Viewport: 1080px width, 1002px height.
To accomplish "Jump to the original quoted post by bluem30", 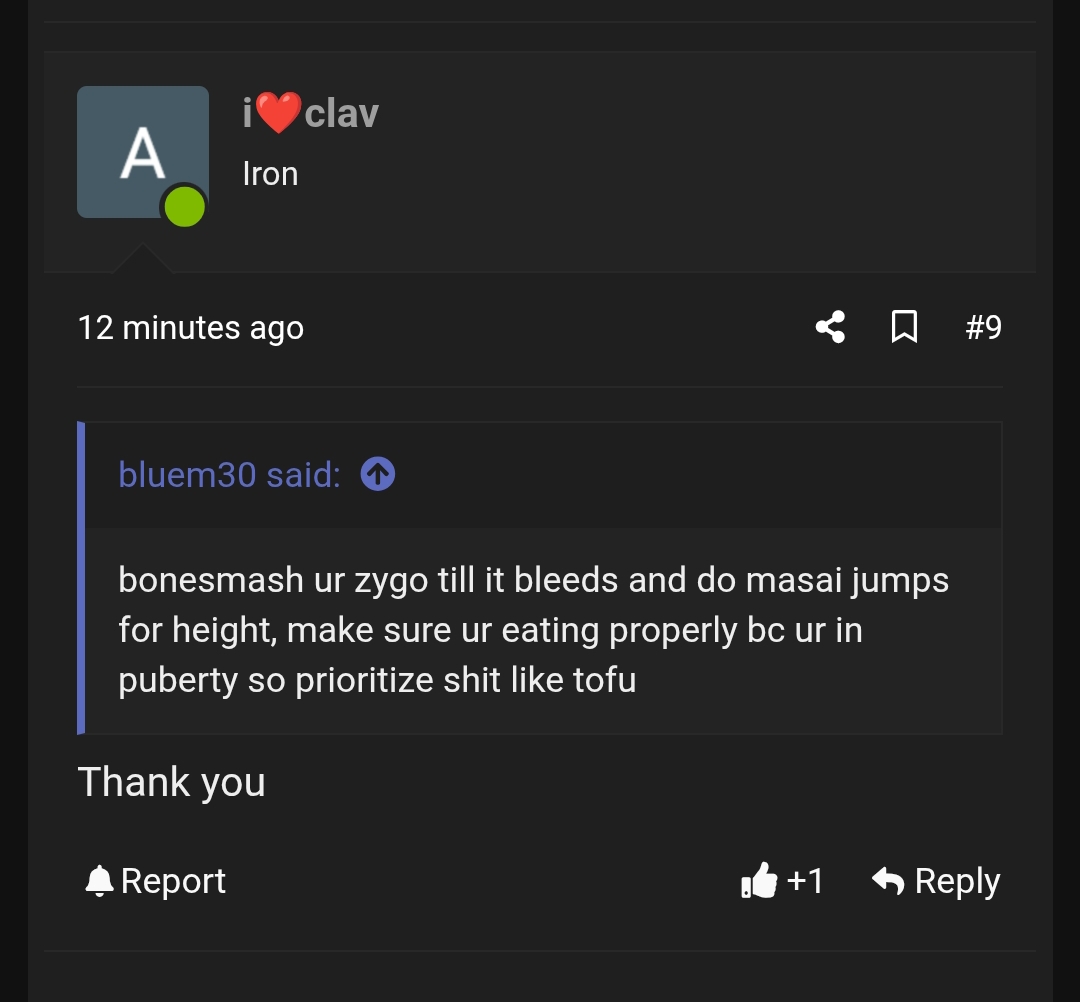I will (x=378, y=475).
